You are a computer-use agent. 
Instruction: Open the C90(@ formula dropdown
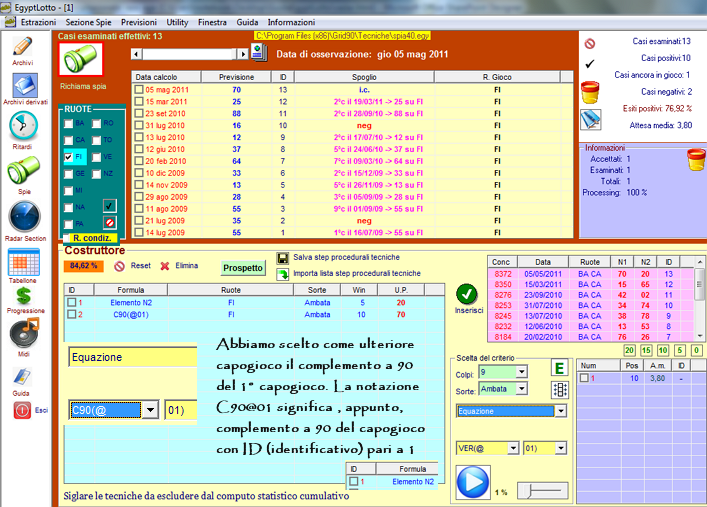tap(151, 410)
